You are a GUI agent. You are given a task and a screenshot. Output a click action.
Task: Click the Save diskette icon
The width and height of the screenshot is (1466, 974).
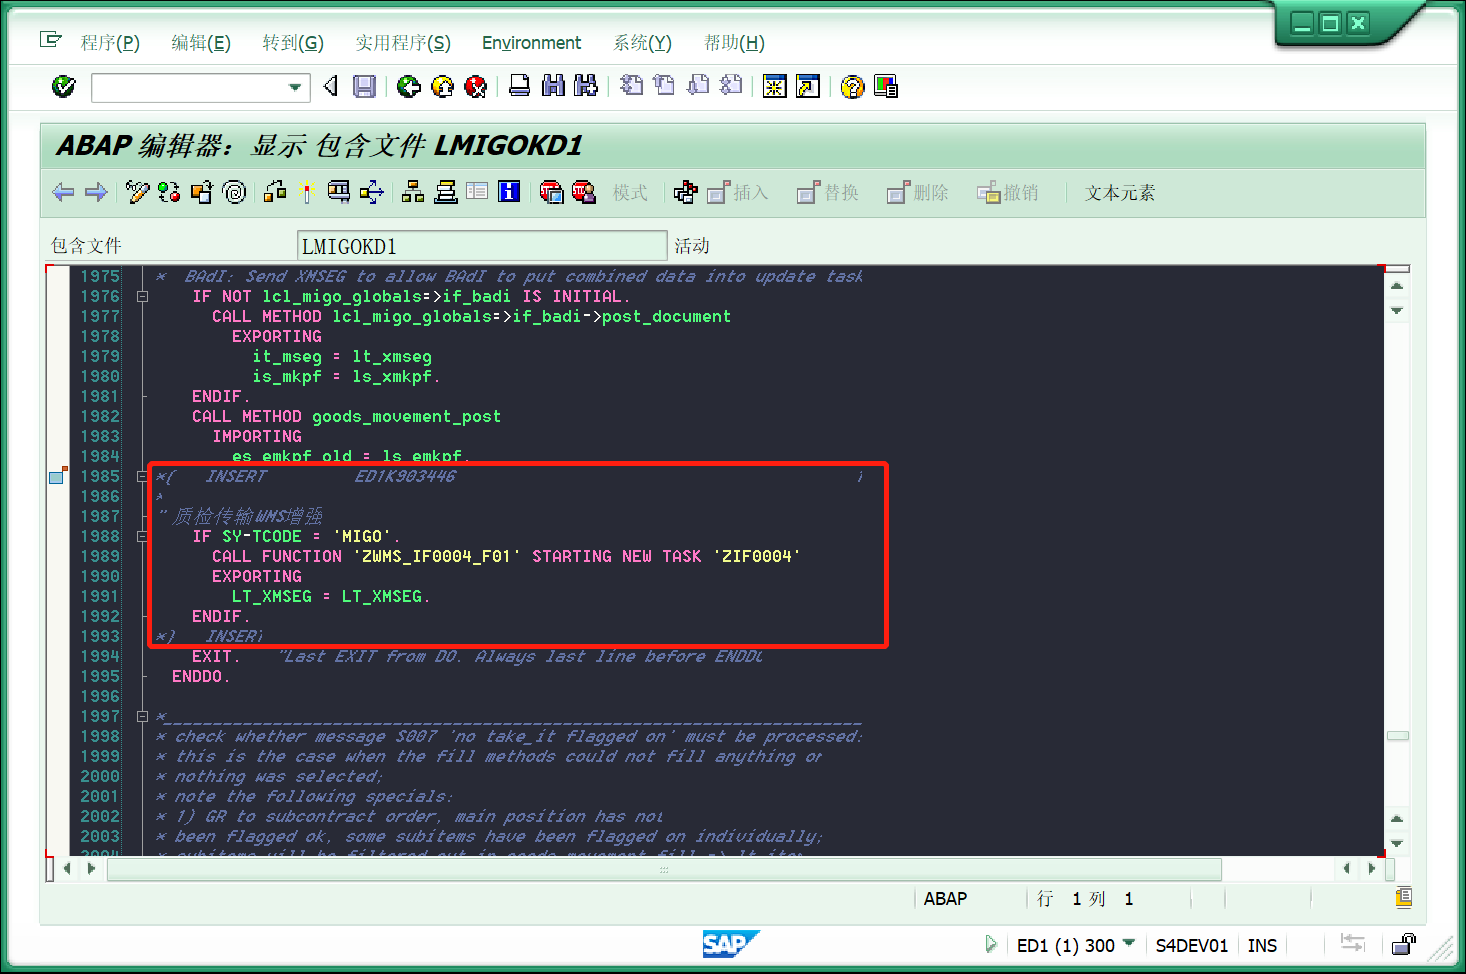click(365, 87)
